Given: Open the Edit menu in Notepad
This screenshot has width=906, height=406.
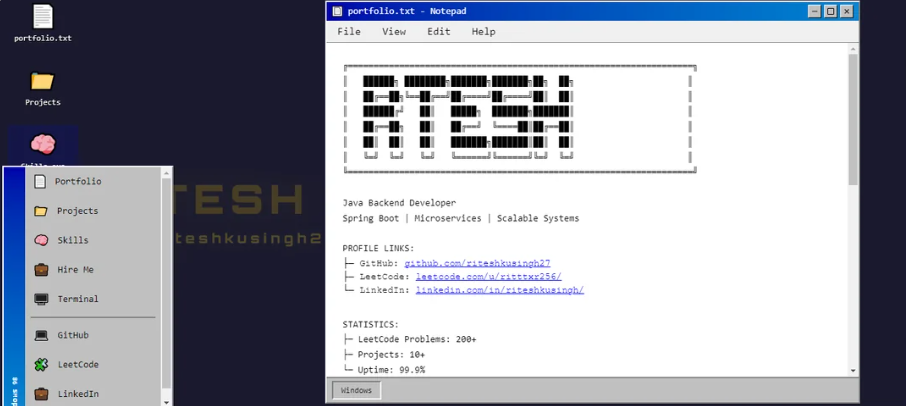Looking at the screenshot, I should click(439, 32).
